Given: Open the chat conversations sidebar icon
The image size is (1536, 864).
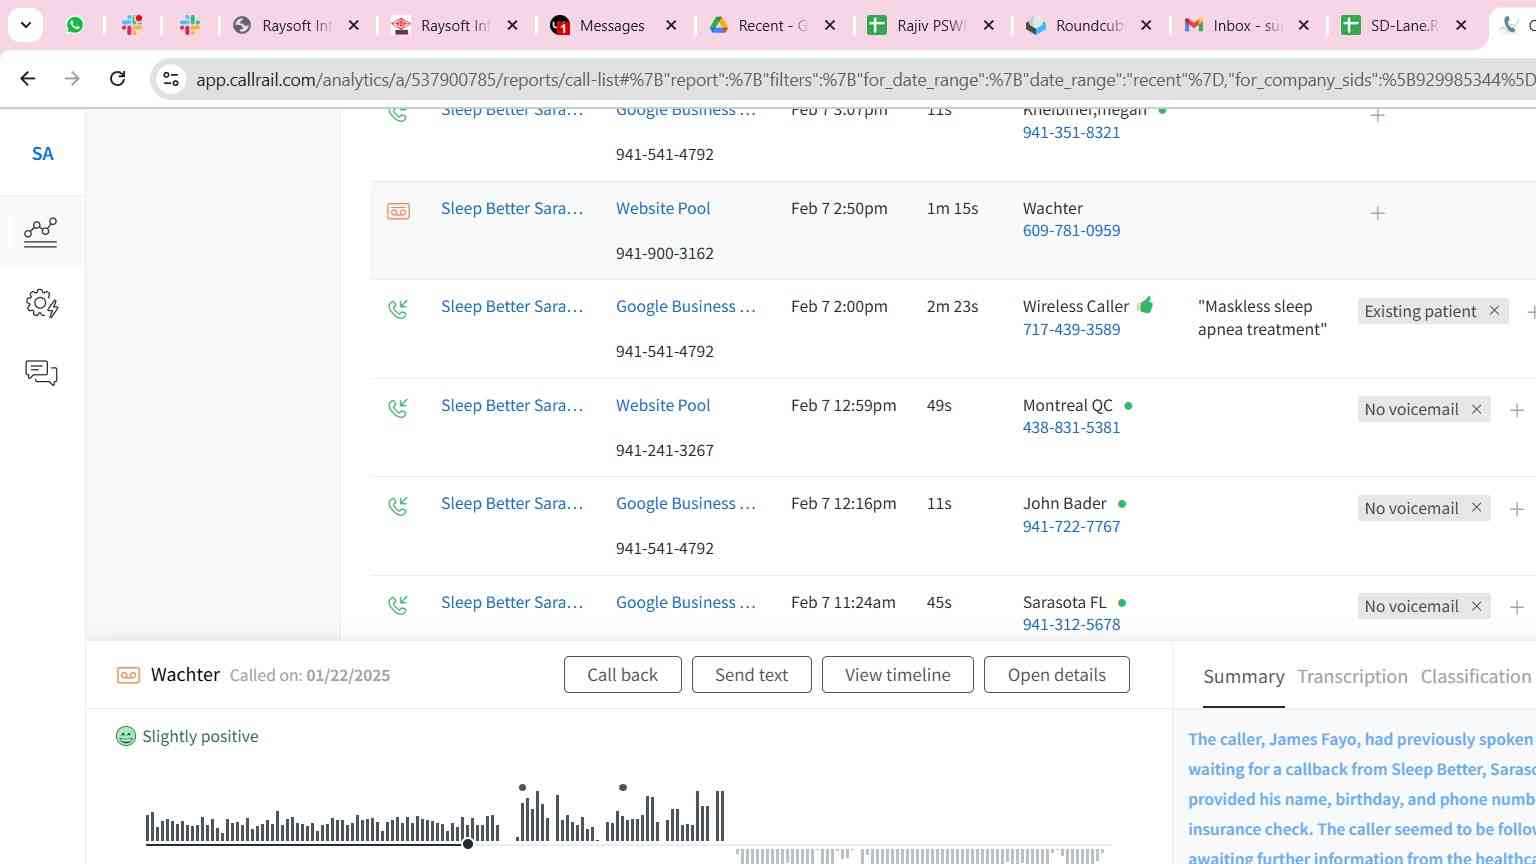Looking at the screenshot, I should coord(41,373).
